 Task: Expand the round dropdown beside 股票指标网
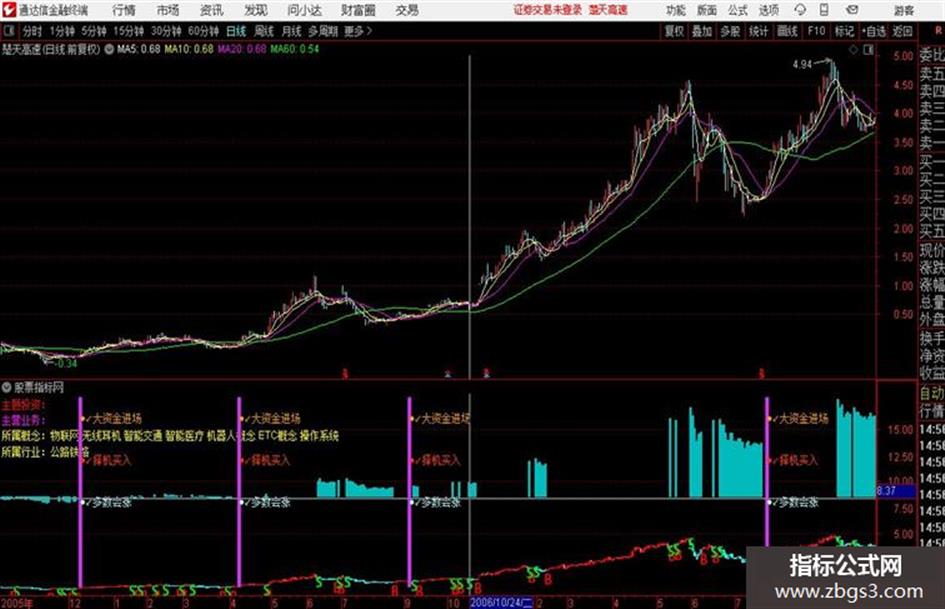coord(7,387)
